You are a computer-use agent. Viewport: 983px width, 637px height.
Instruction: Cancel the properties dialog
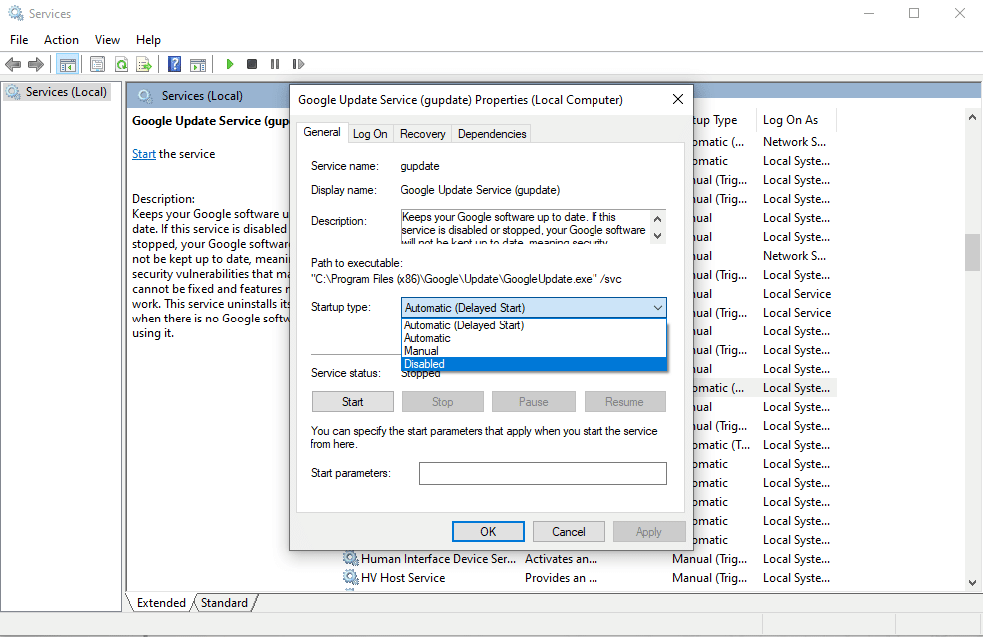pyautogui.click(x=569, y=532)
